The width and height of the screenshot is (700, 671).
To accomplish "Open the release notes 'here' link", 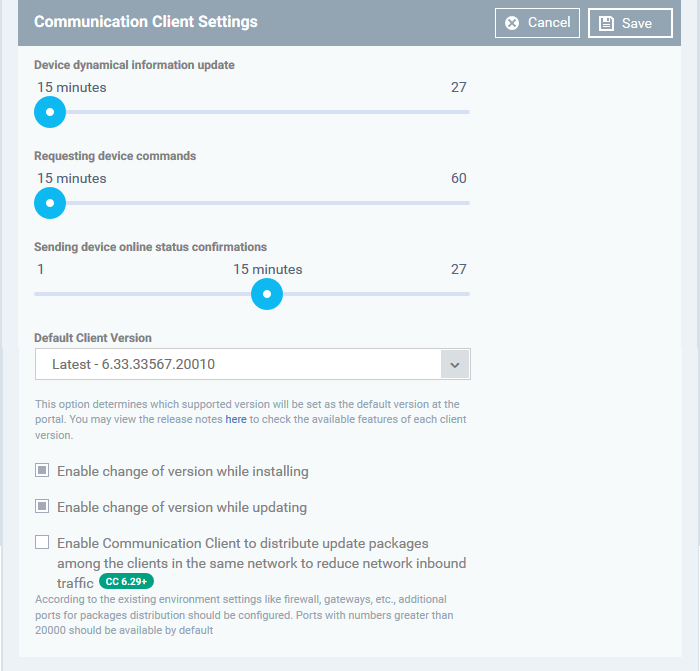I will point(236,419).
